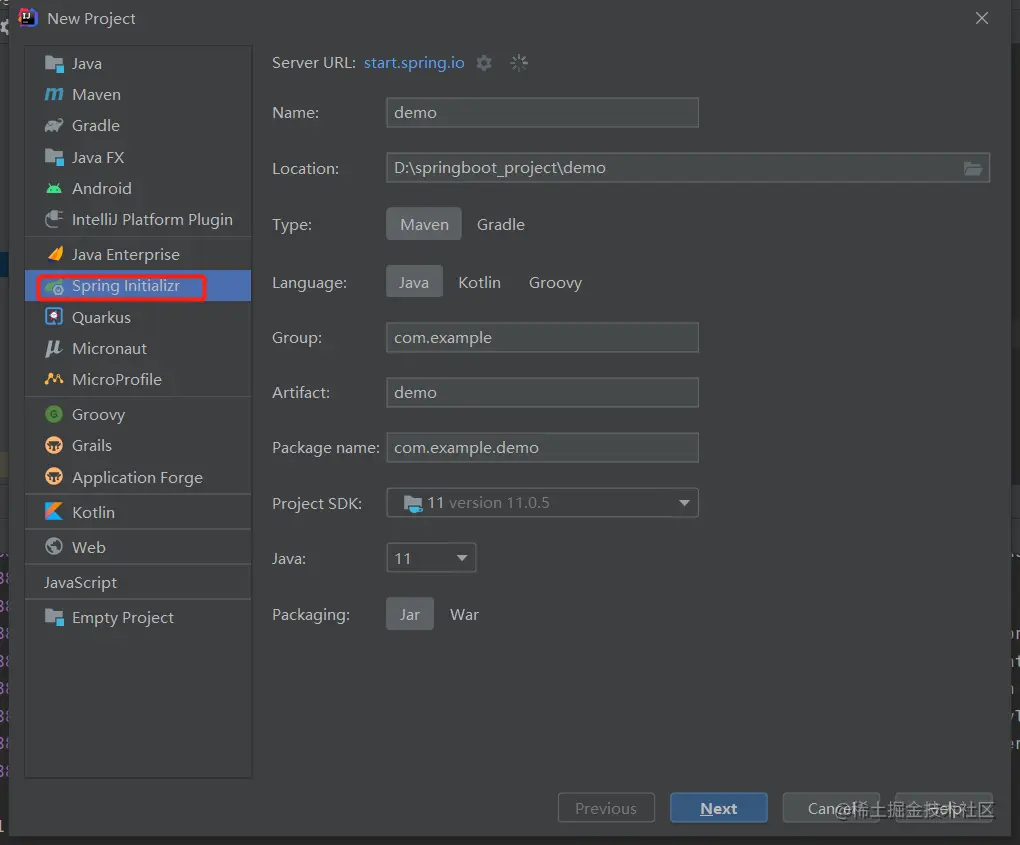The height and width of the screenshot is (845, 1020).
Task: Click the Name field containing demo
Action: pos(543,113)
